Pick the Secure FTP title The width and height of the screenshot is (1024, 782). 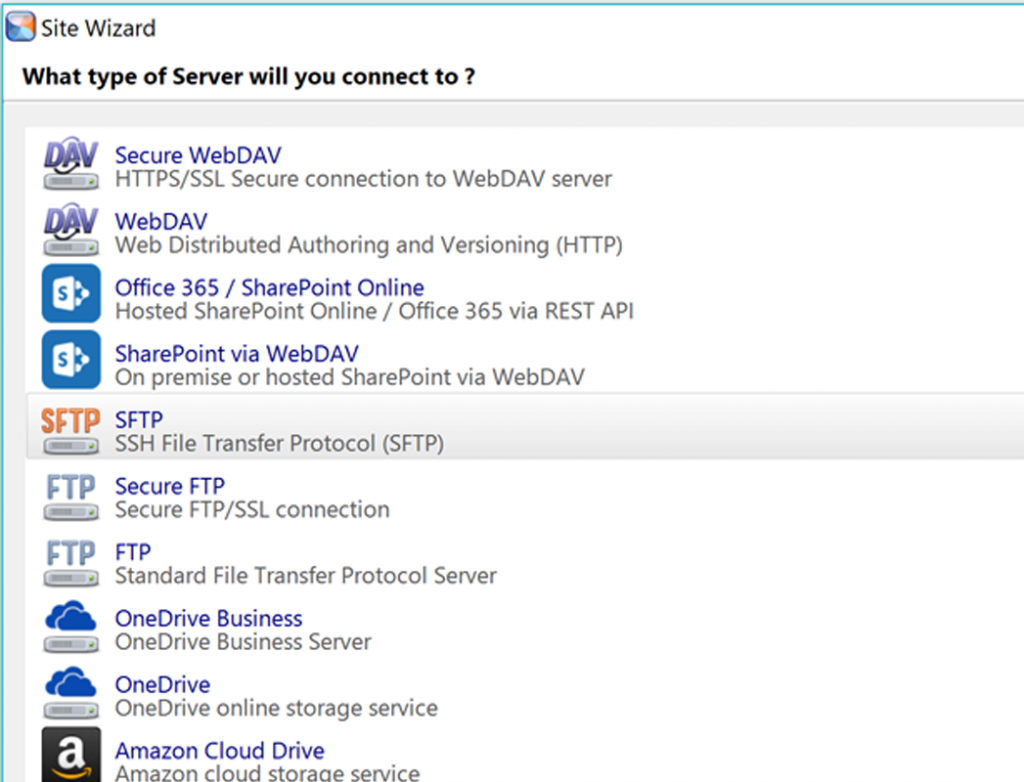[170, 486]
